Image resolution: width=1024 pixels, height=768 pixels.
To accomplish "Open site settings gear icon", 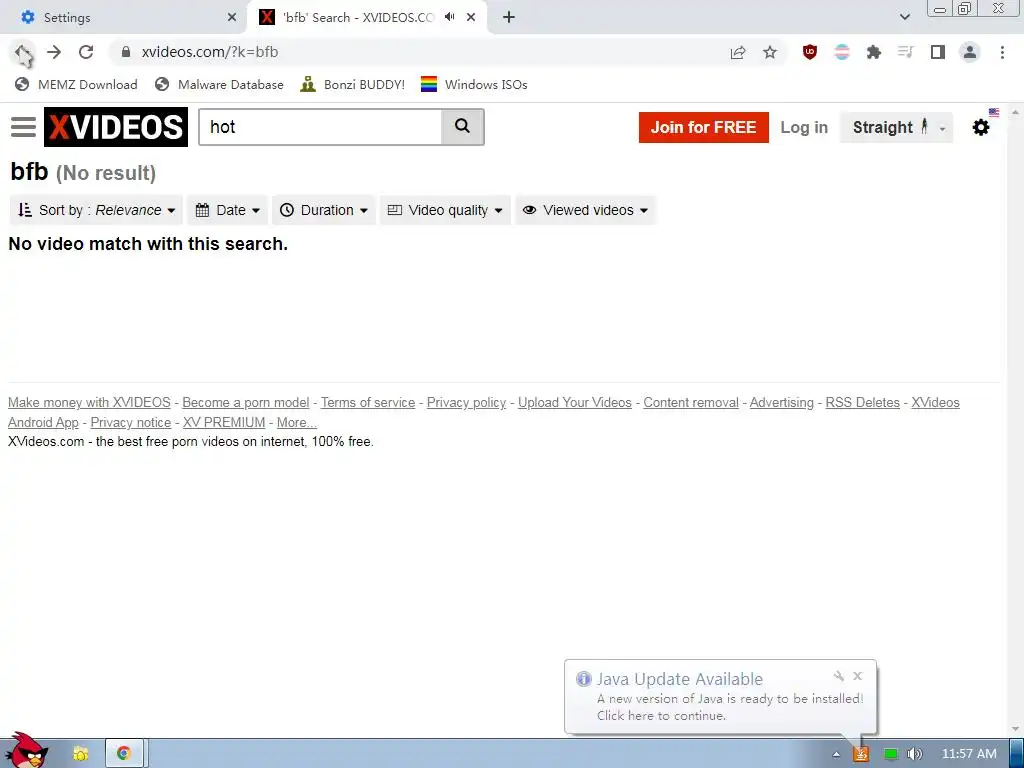I will click(x=980, y=127).
